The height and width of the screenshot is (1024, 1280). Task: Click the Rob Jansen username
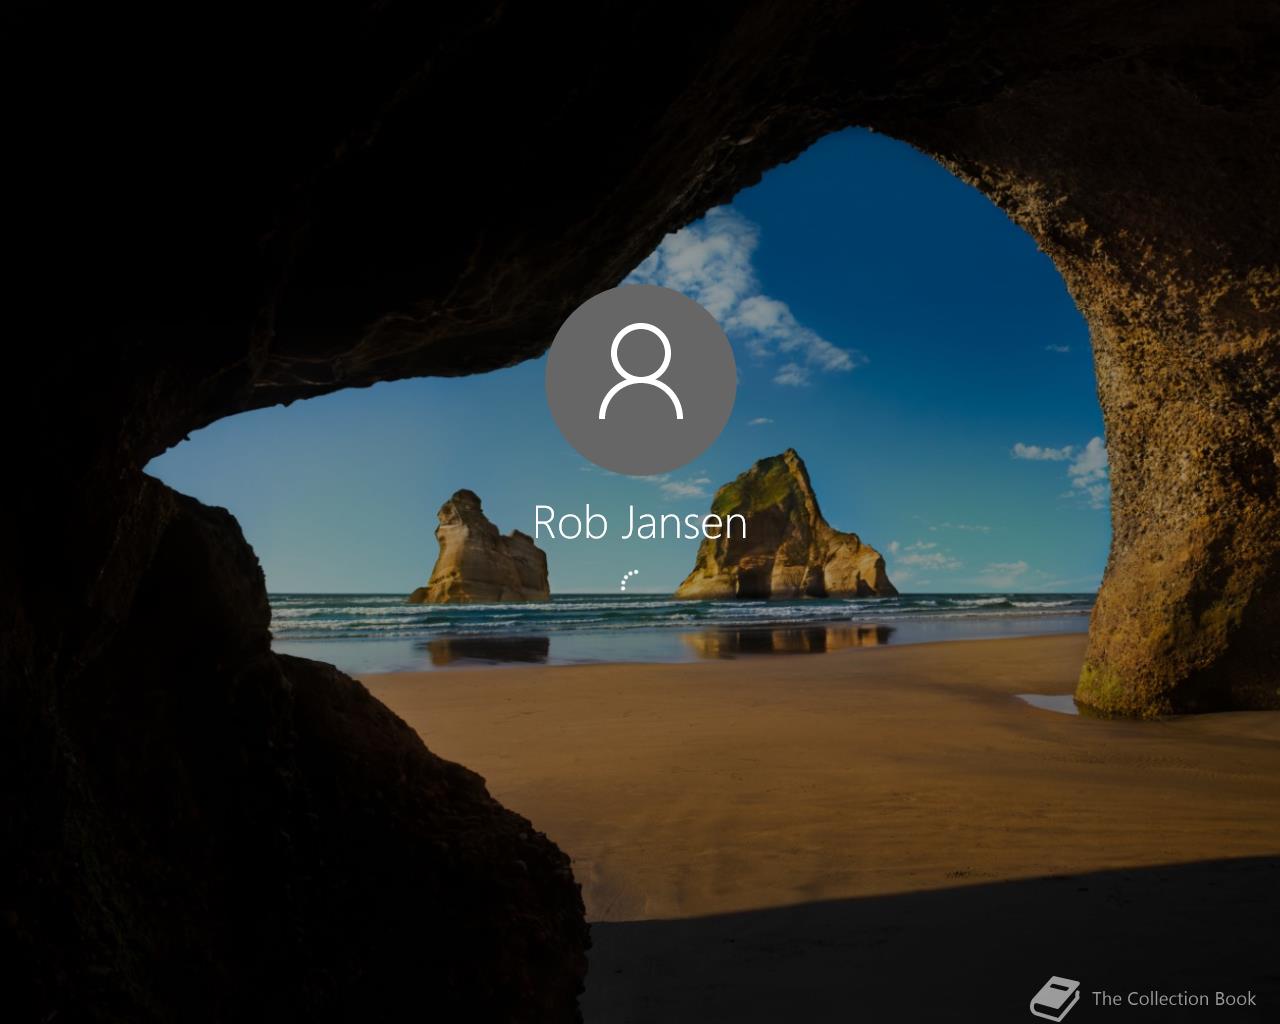pos(640,522)
